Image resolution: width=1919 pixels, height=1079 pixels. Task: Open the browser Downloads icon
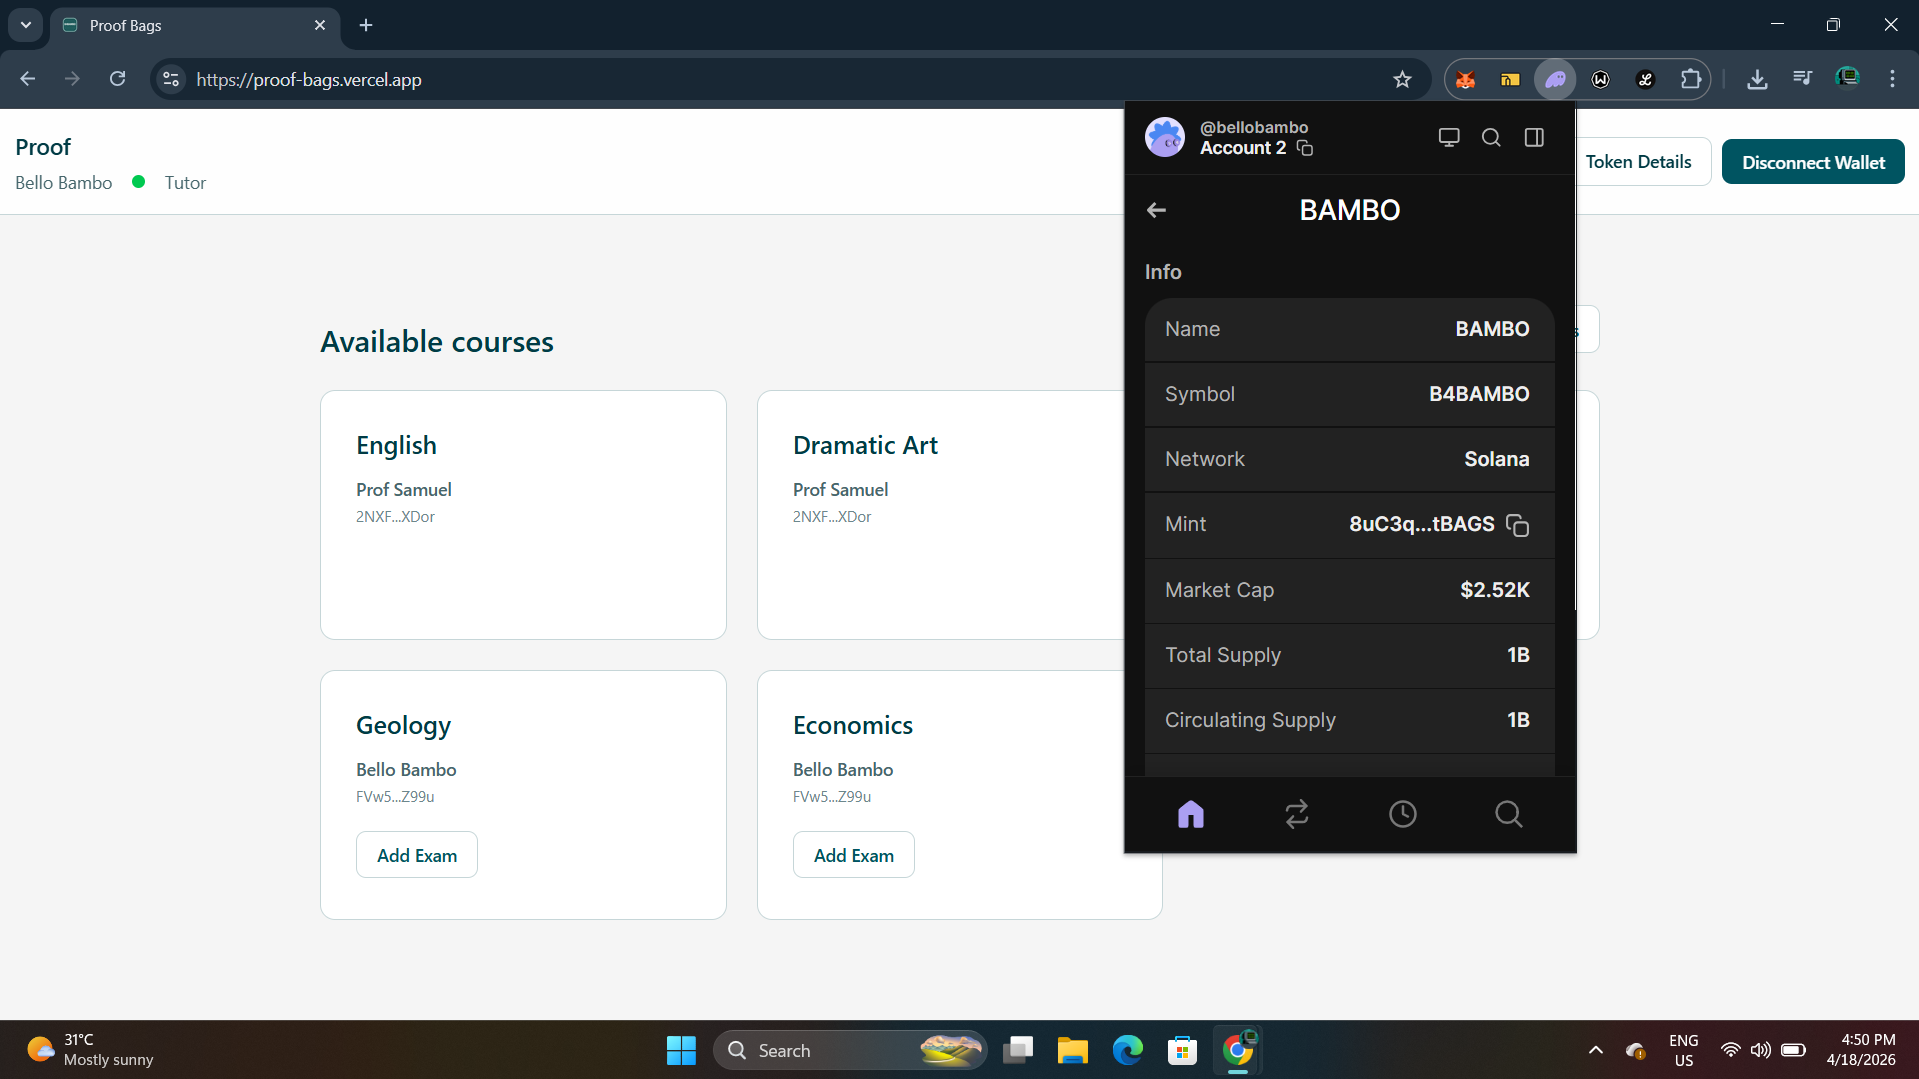pos(1757,80)
